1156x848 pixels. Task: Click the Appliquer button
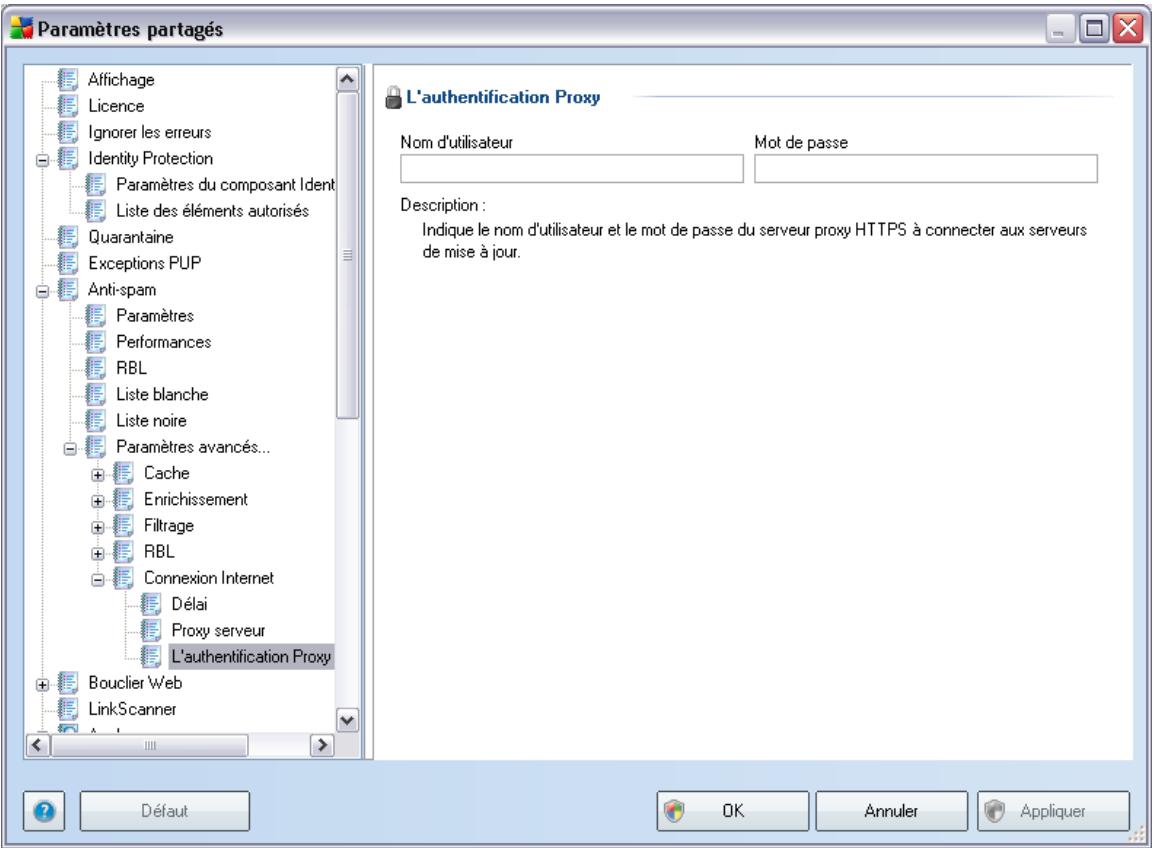(x=1054, y=811)
